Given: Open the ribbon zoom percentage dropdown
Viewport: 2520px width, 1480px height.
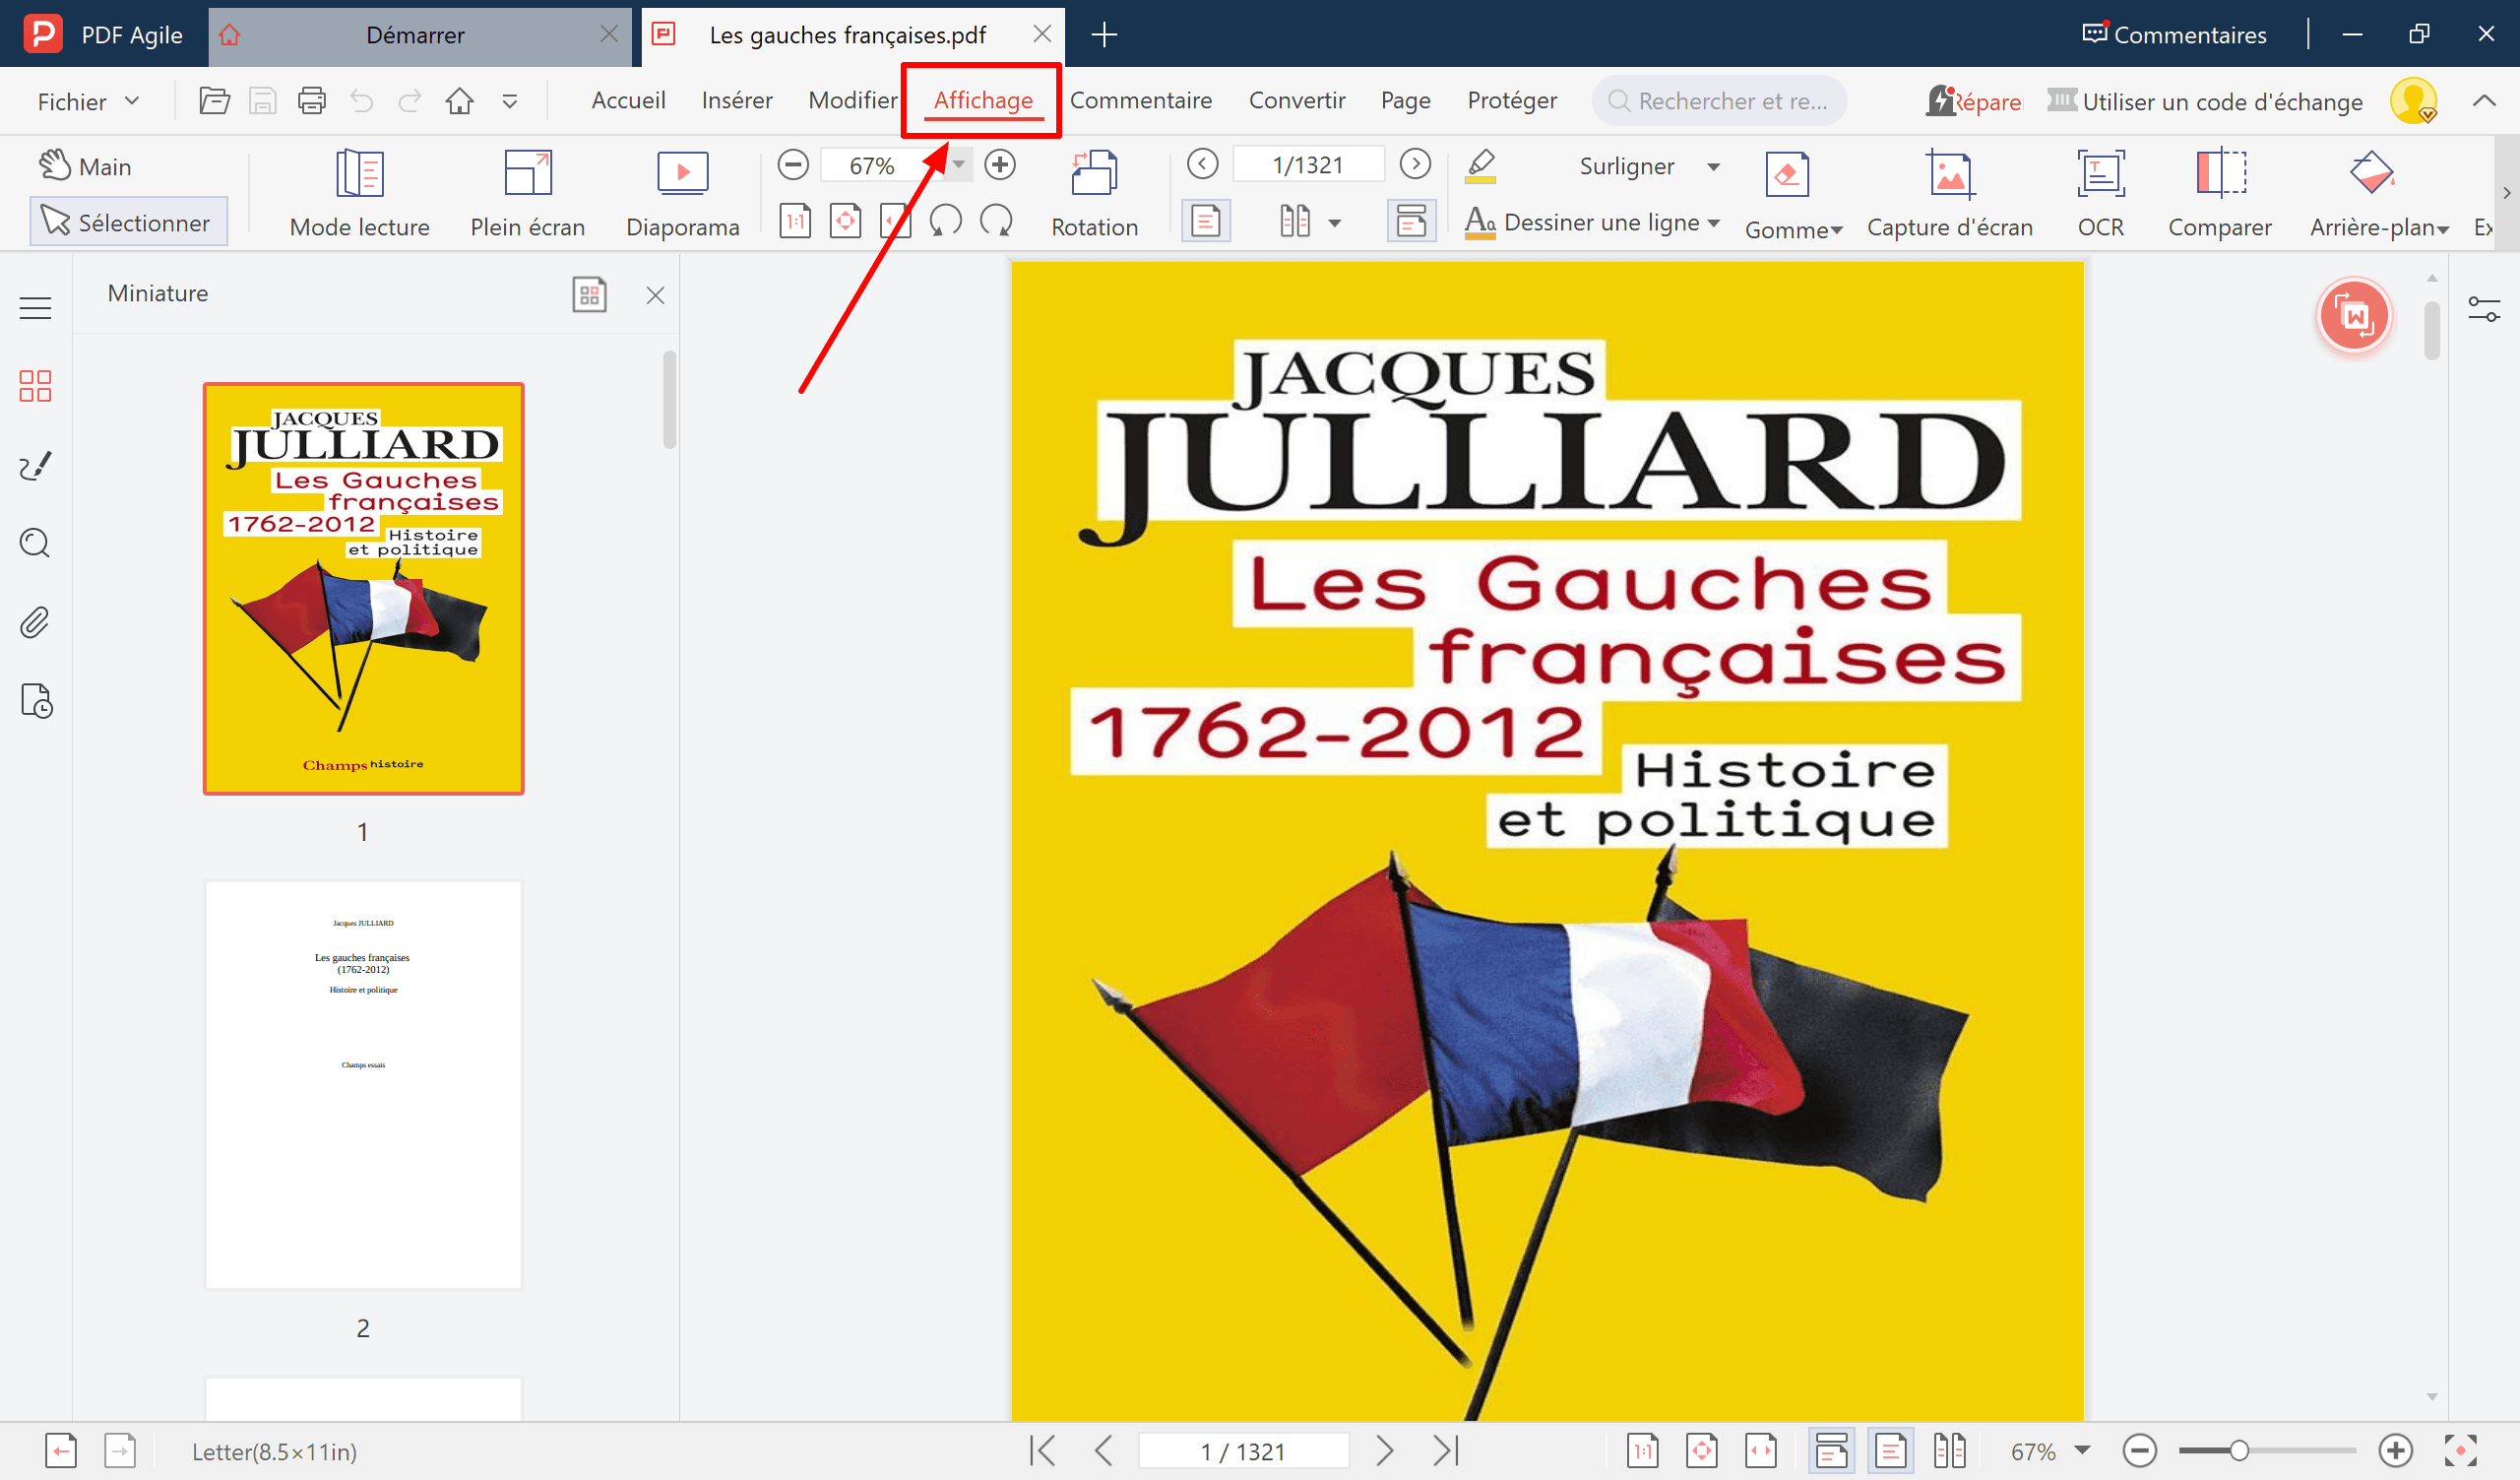Looking at the screenshot, I should [x=959, y=164].
